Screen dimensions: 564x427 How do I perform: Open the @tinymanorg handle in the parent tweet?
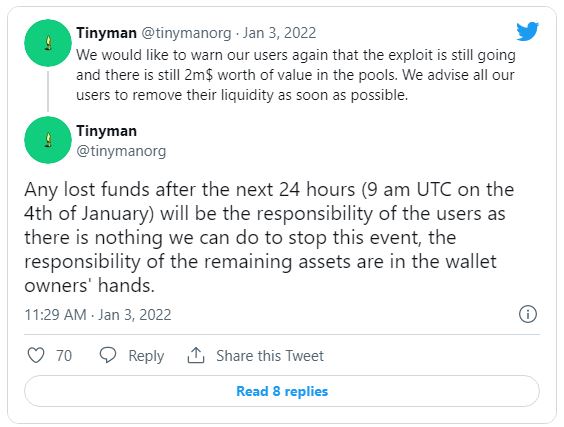point(186,33)
